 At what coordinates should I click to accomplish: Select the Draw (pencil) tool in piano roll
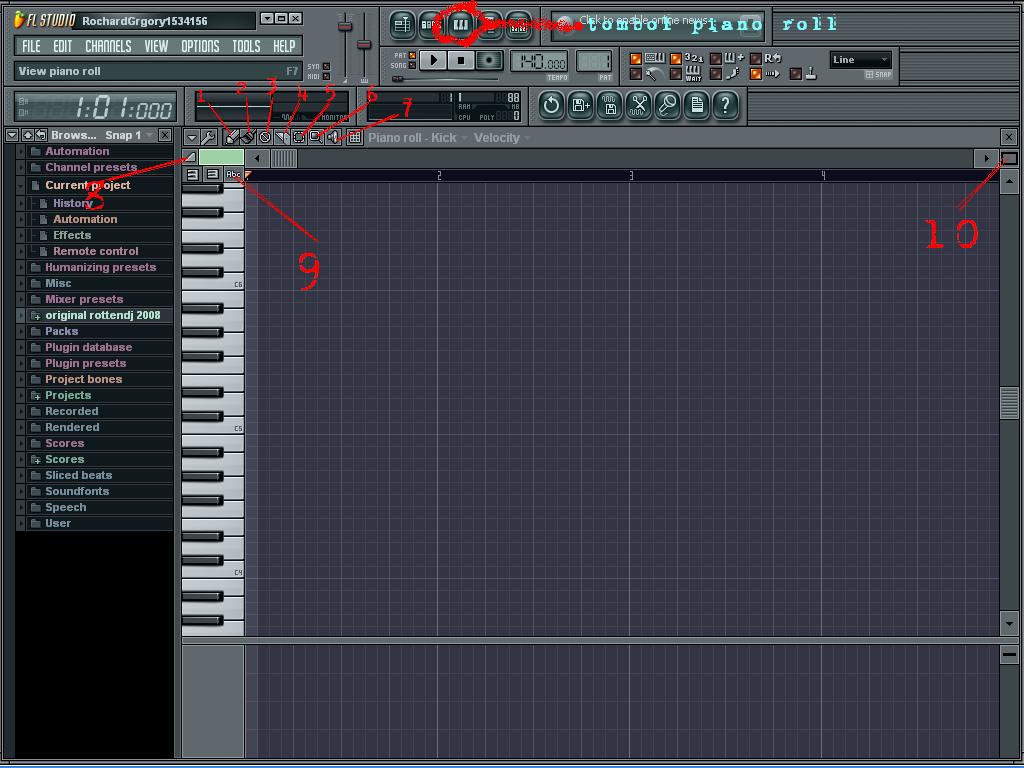click(232, 137)
